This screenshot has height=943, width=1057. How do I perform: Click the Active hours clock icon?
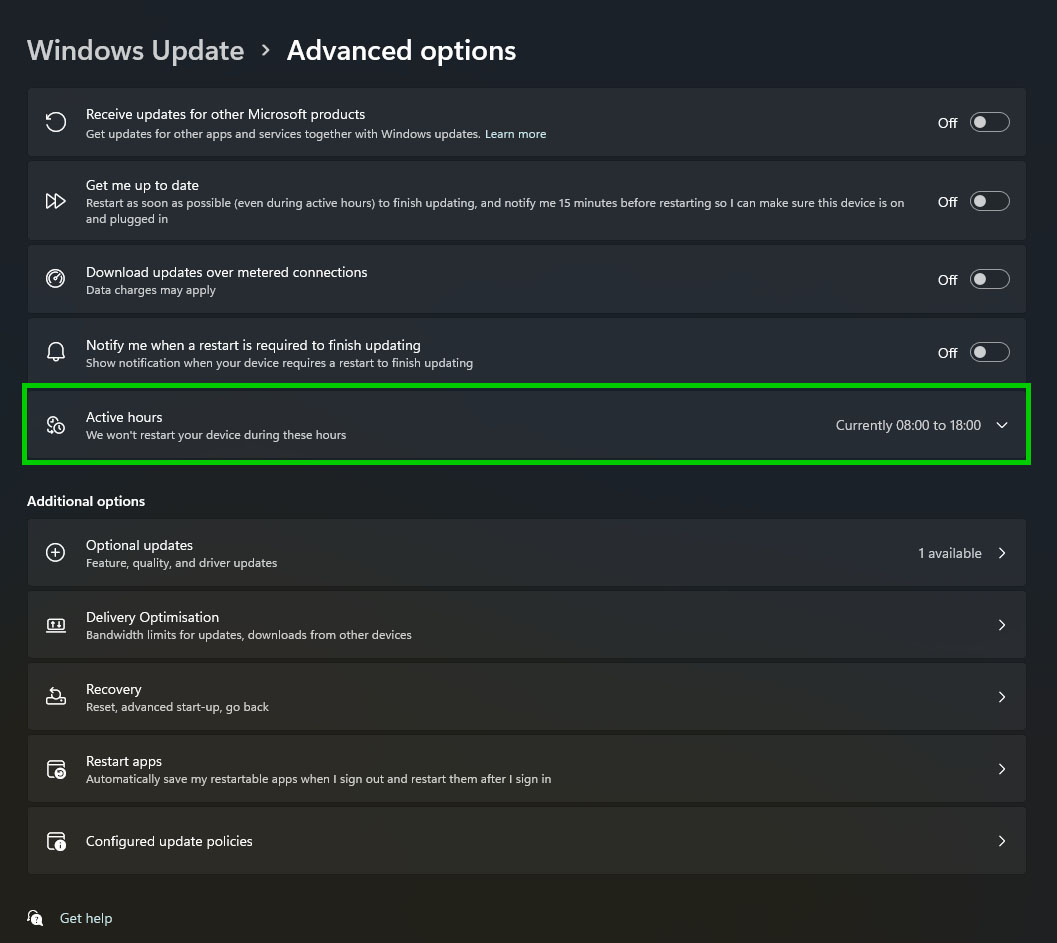56,425
